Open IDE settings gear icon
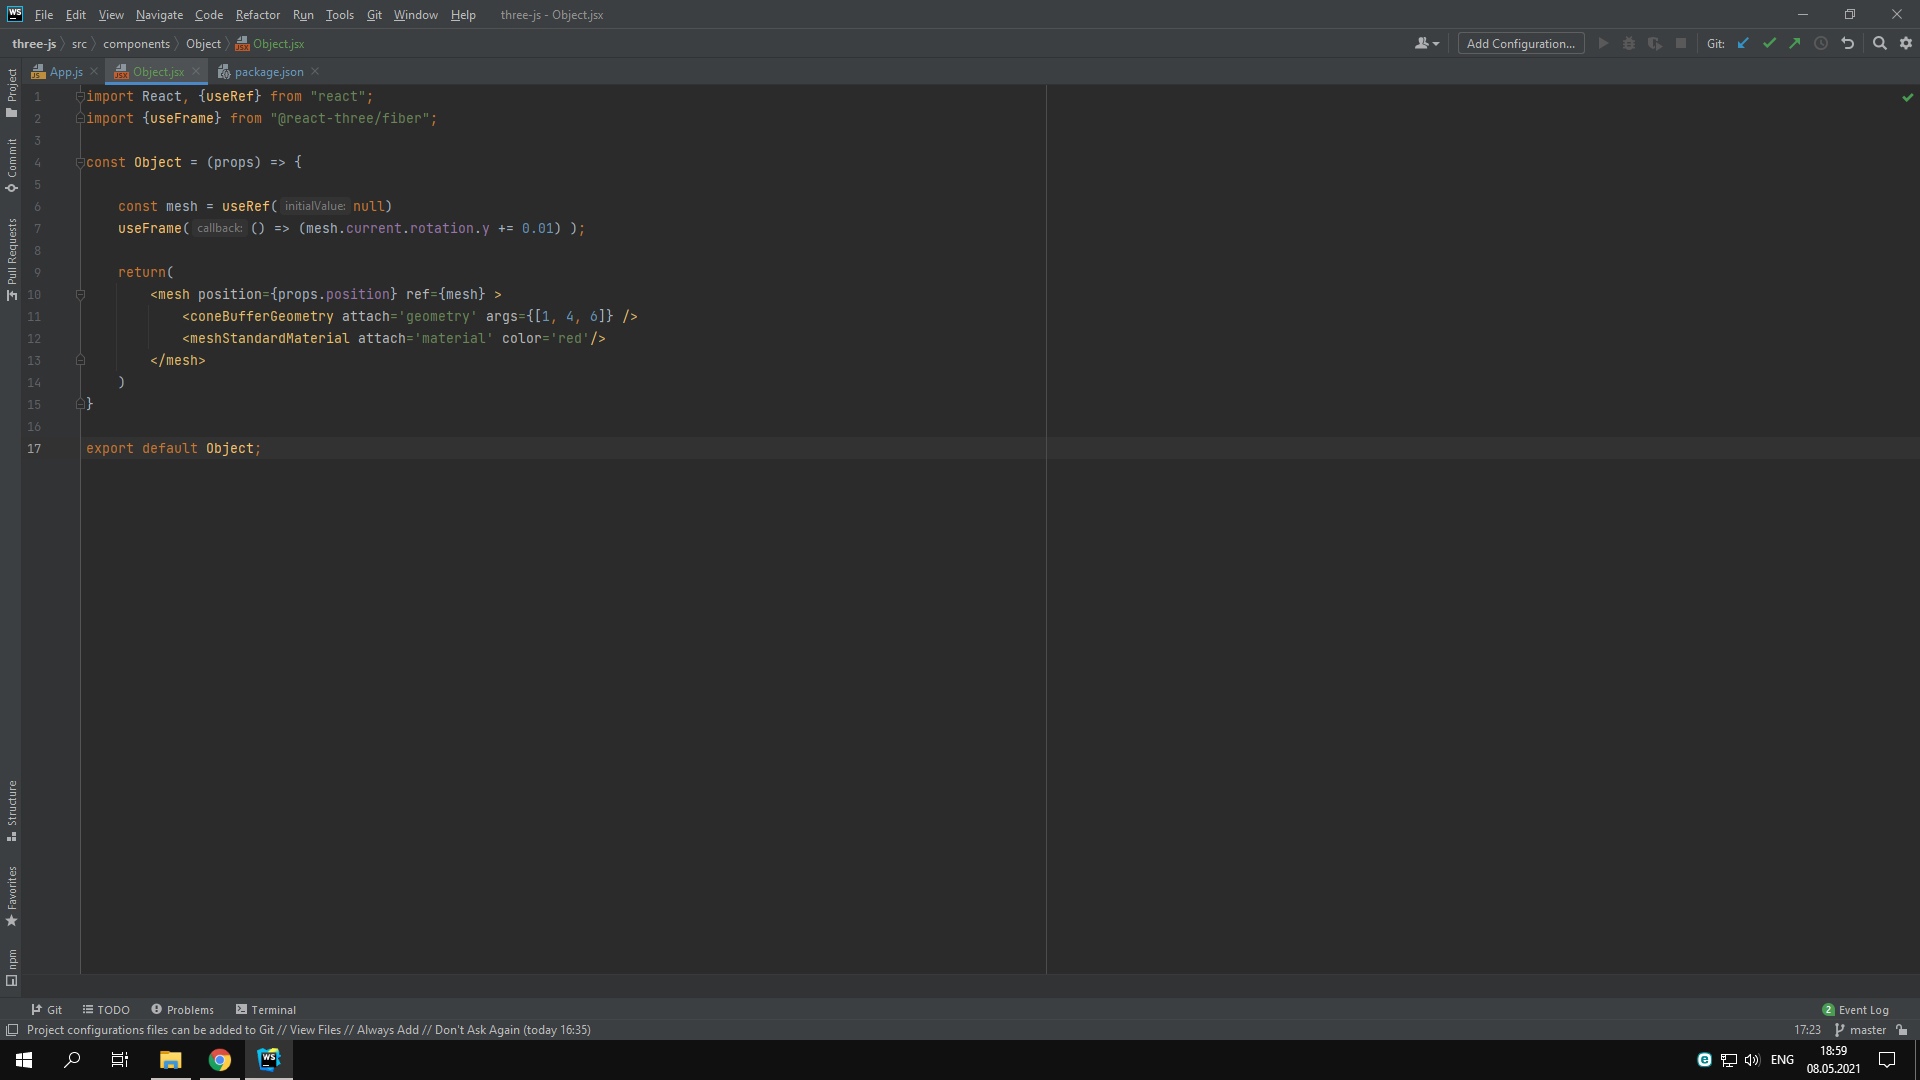Screen dimensions: 1920x1080 click(x=1905, y=43)
